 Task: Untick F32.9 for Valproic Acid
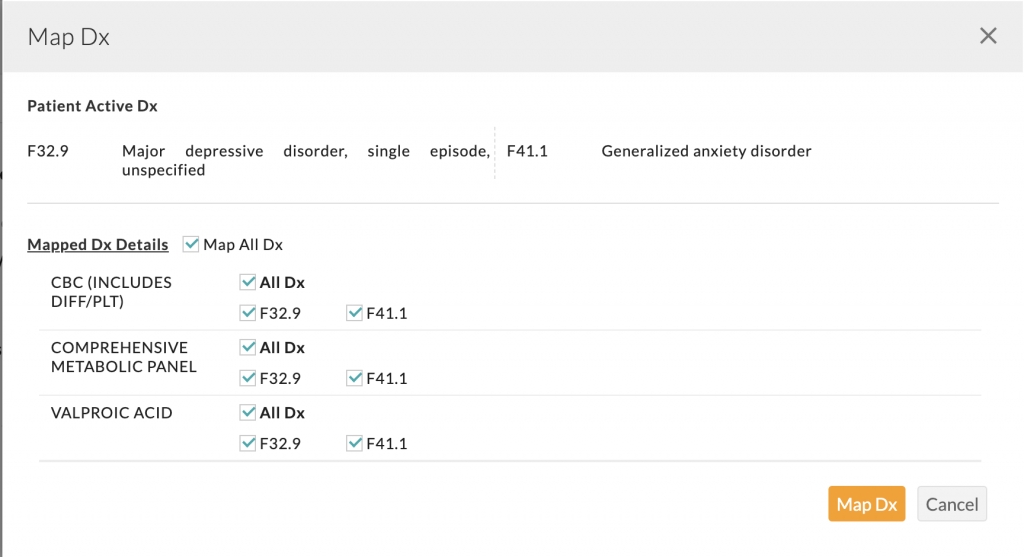pyautogui.click(x=248, y=444)
